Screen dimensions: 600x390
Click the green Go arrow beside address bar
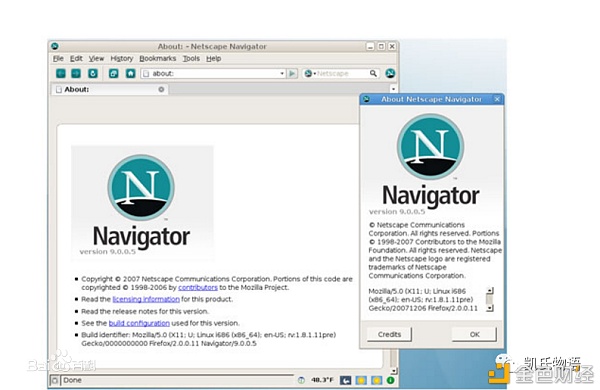[x=292, y=73]
